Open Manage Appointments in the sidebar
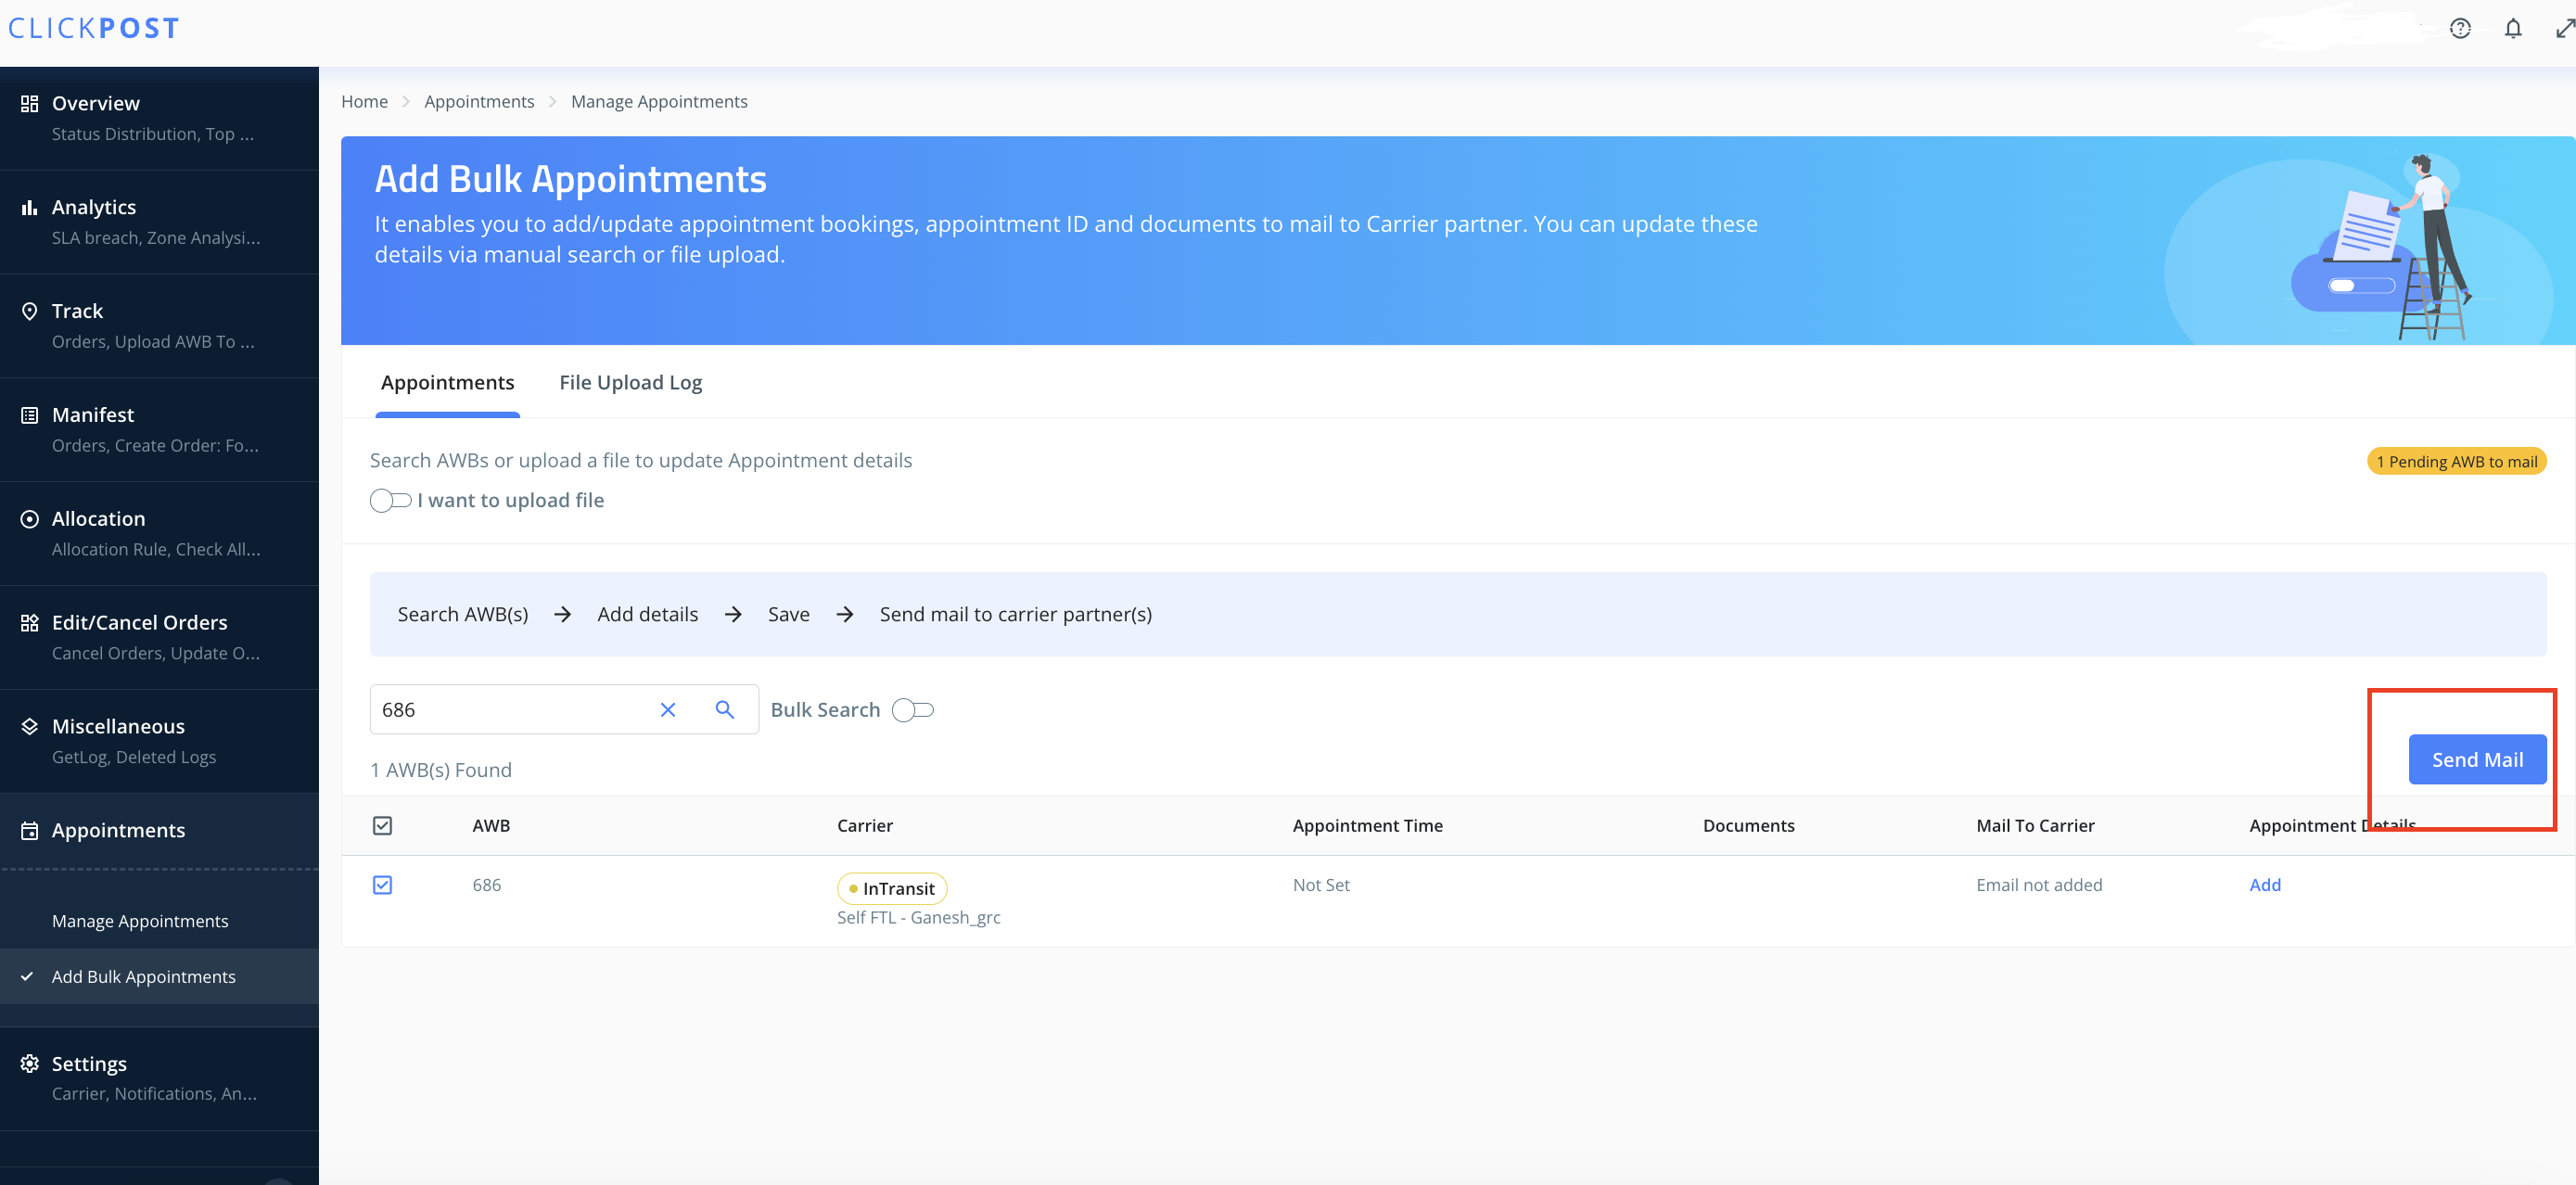2576x1185 pixels. (x=140, y=921)
